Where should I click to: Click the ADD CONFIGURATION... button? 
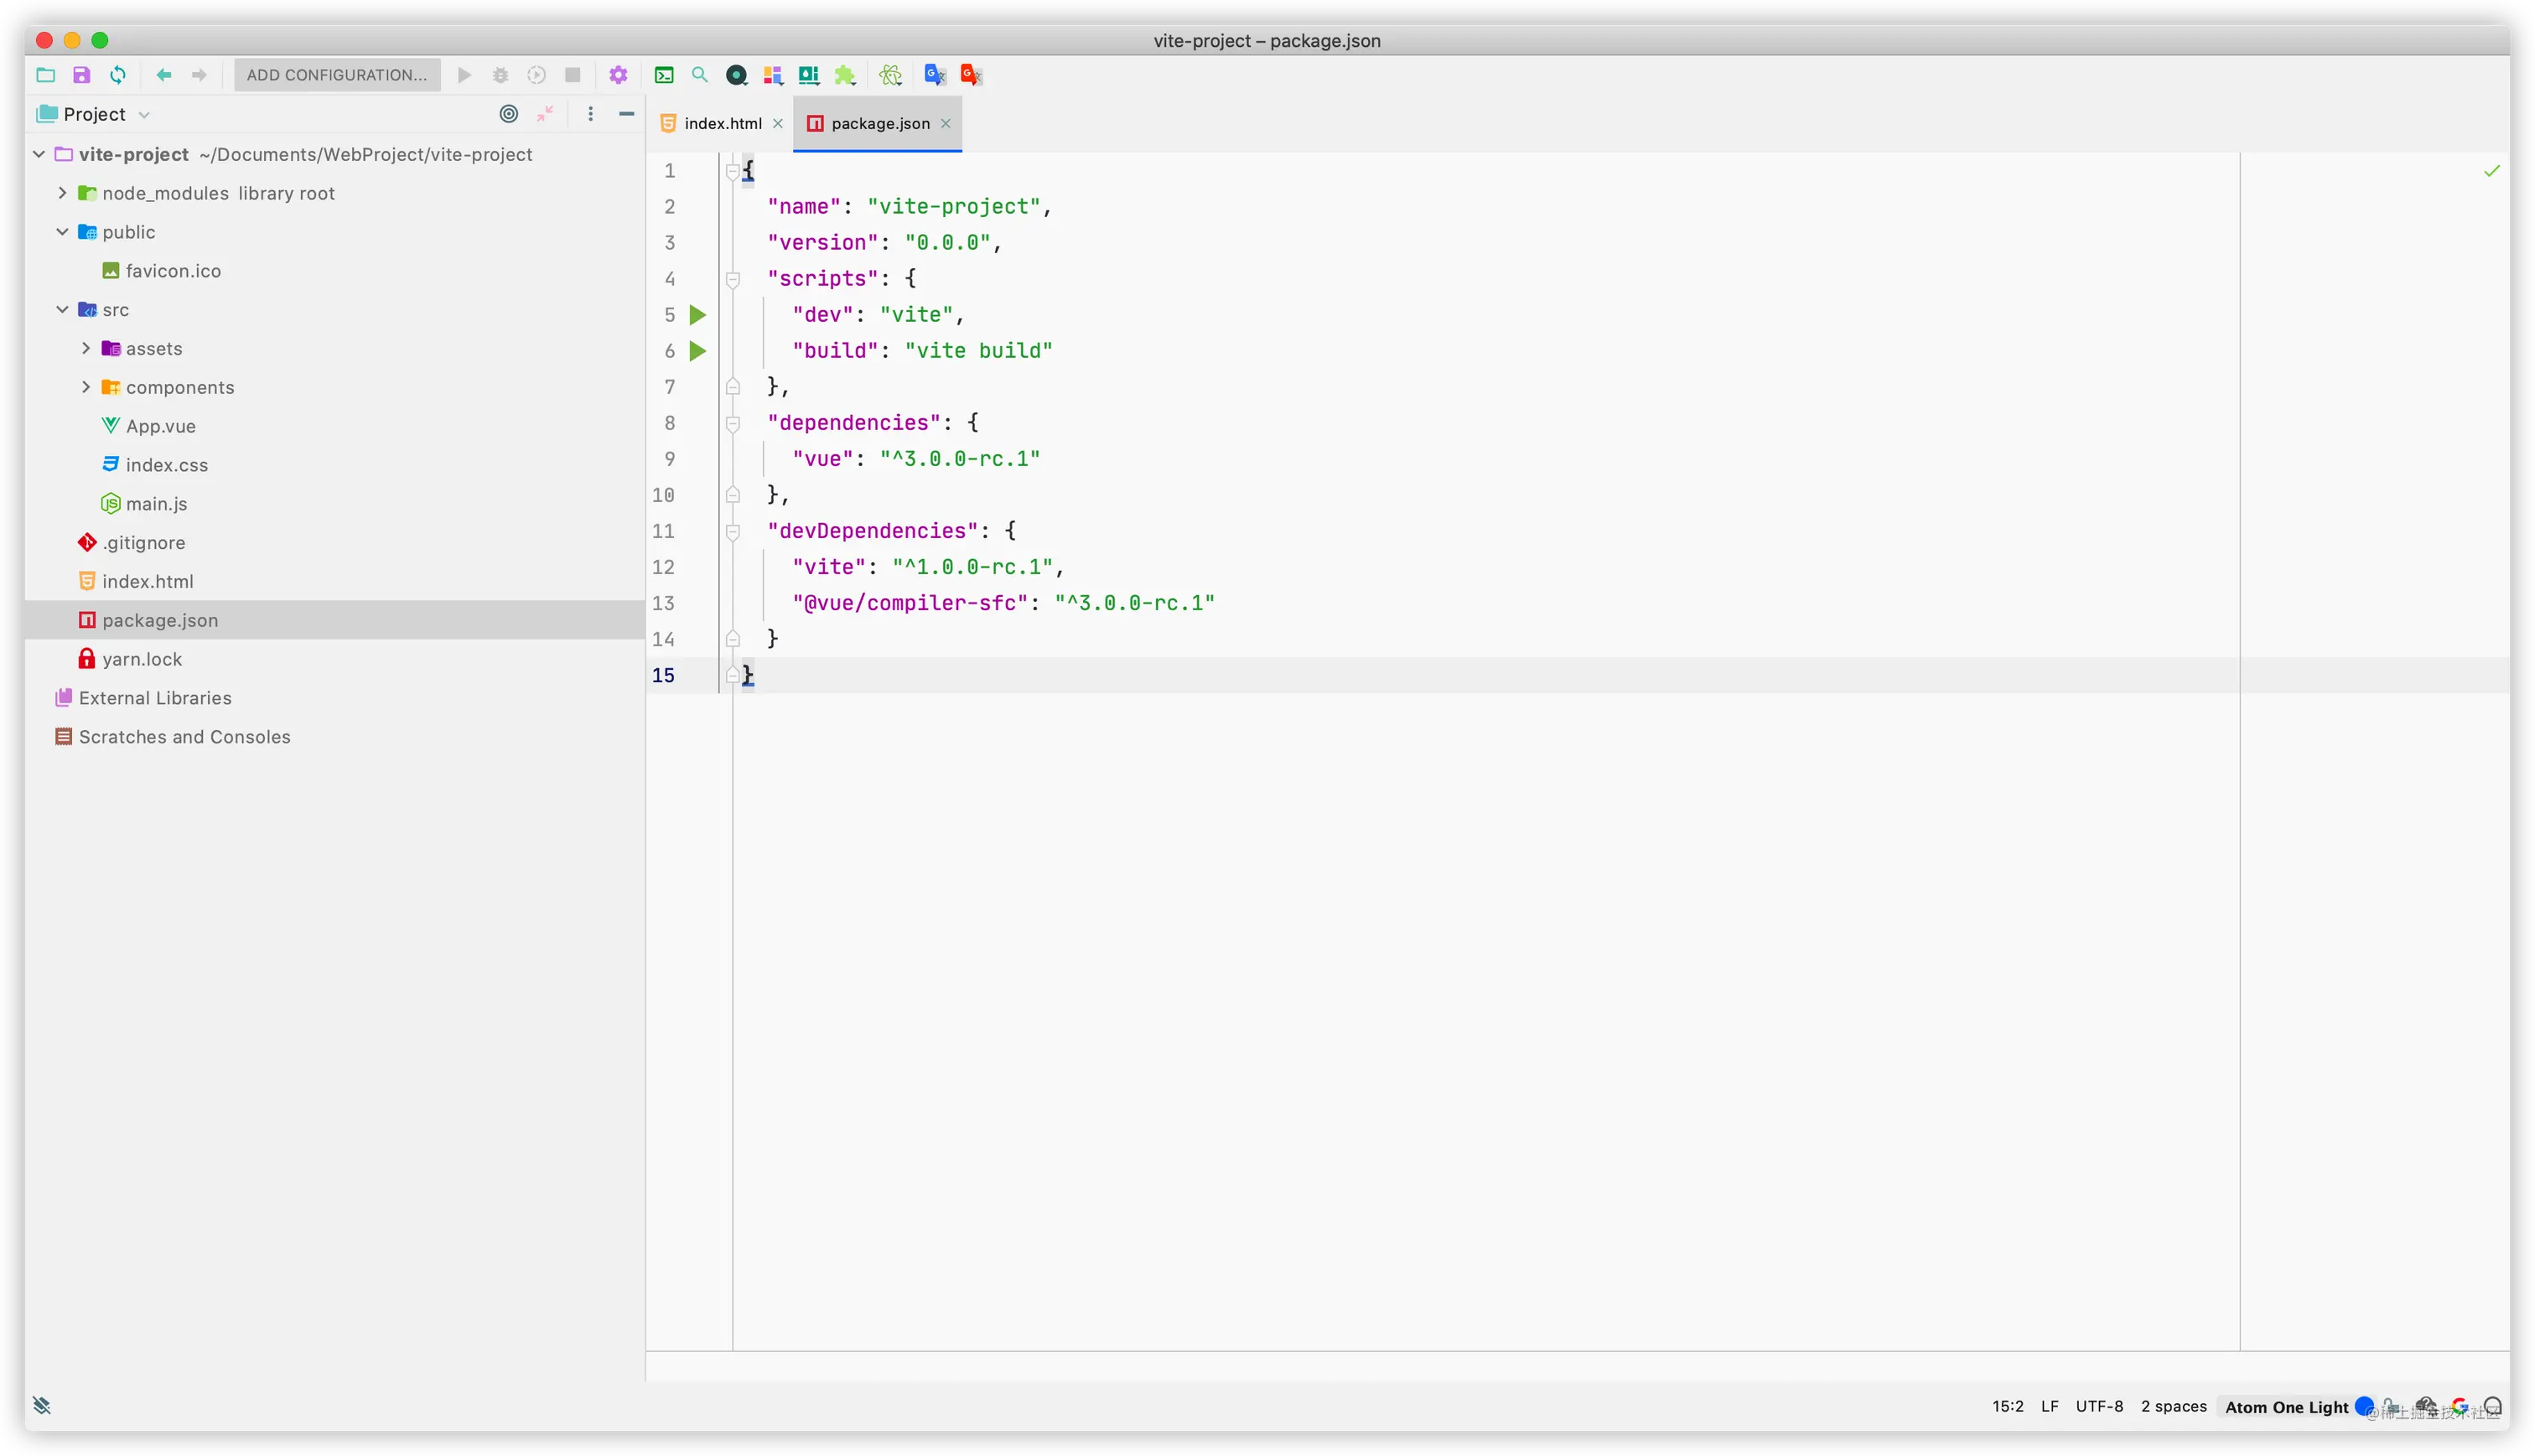click(337, 75)
